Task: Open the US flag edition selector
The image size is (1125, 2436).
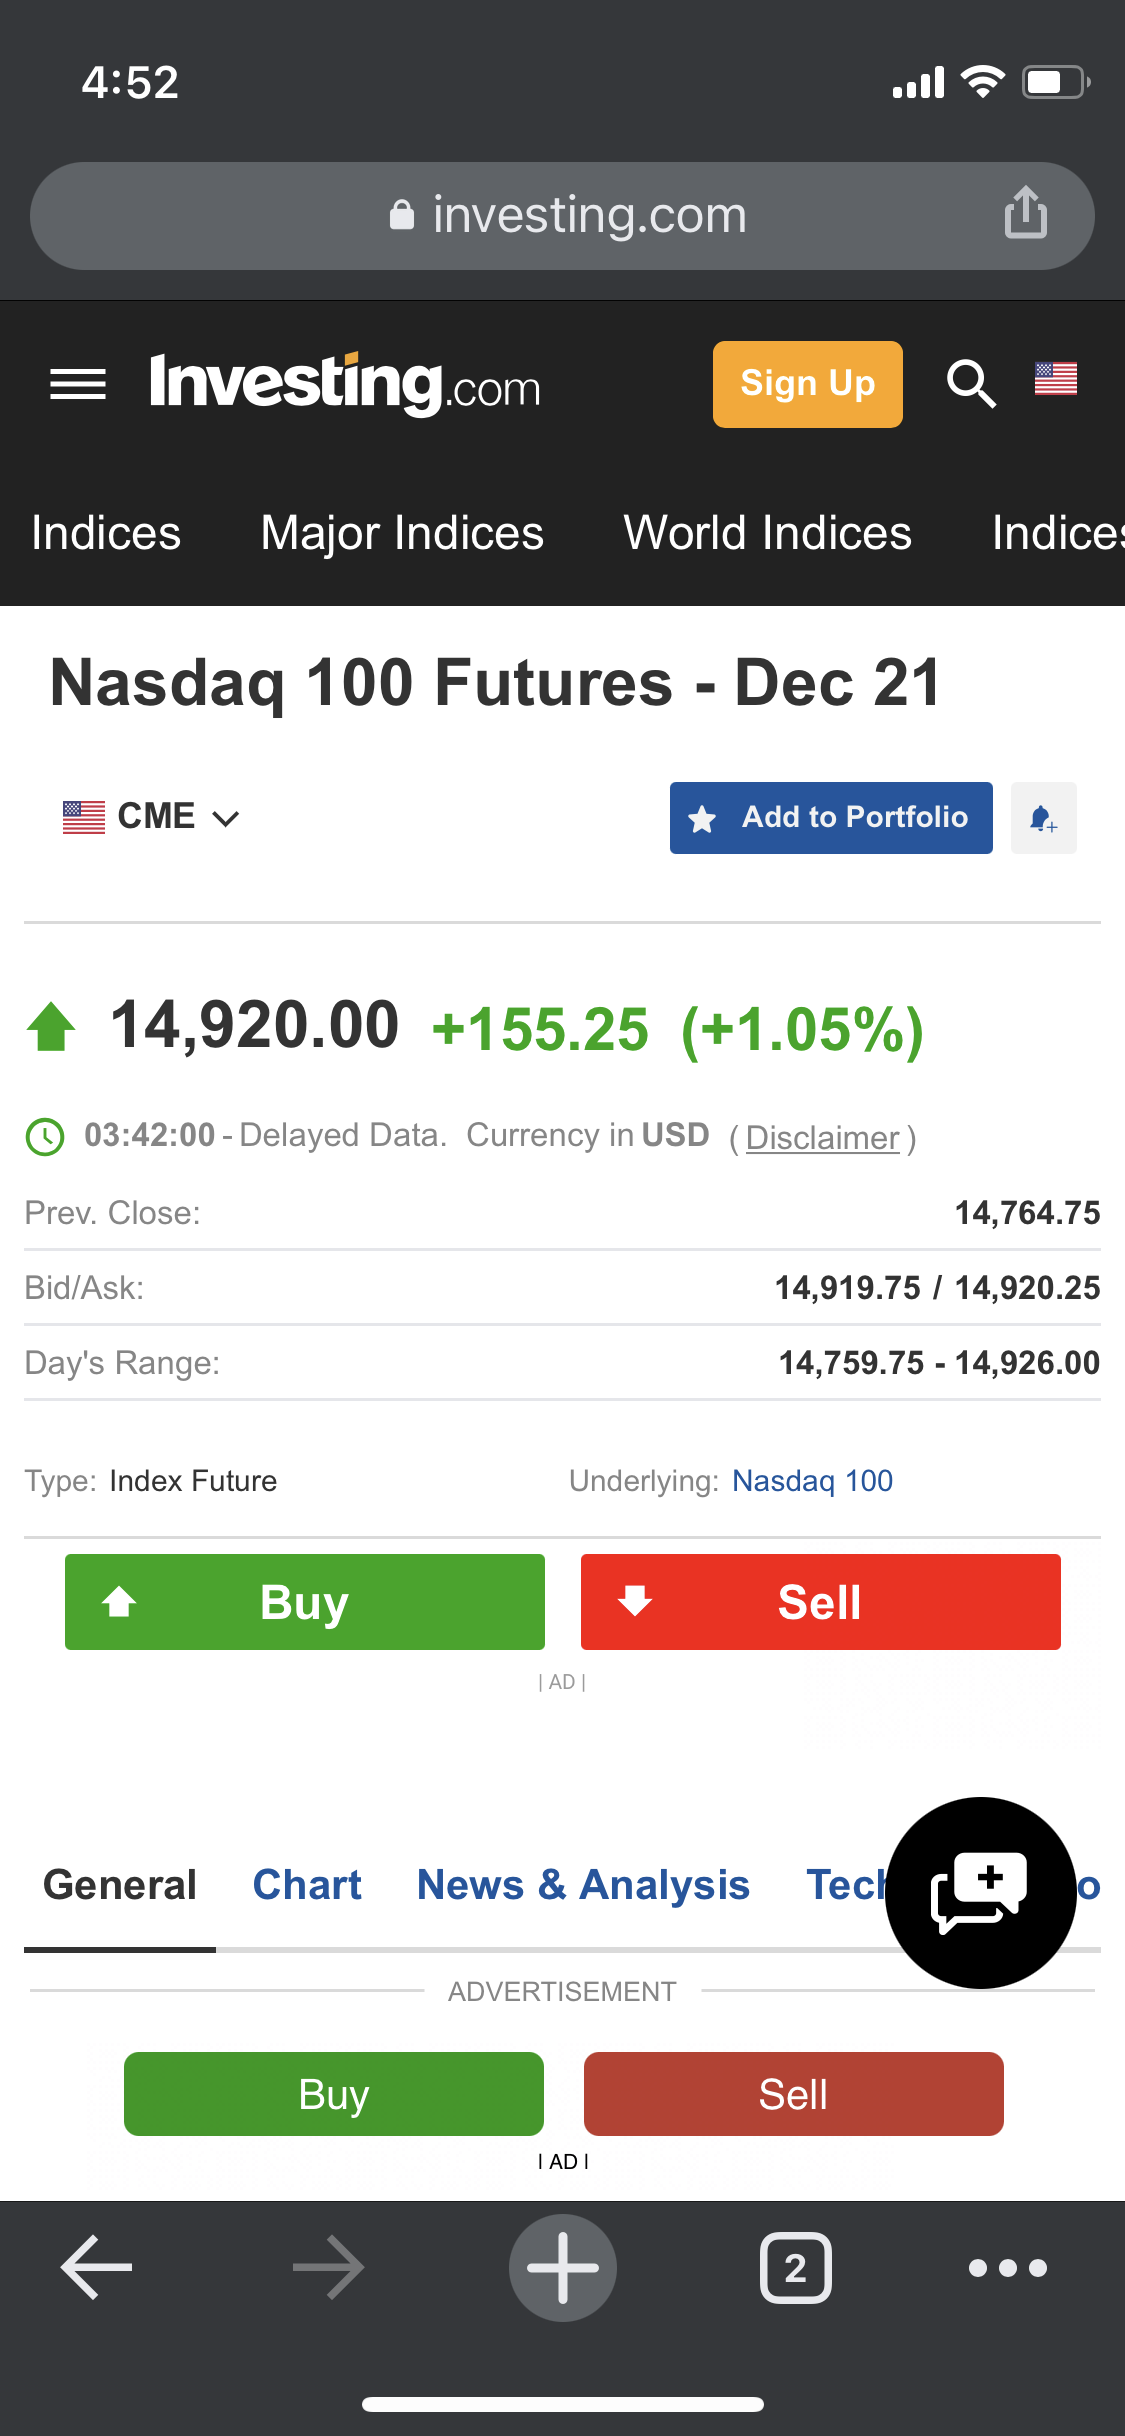Action: [x=1055, y=379]
